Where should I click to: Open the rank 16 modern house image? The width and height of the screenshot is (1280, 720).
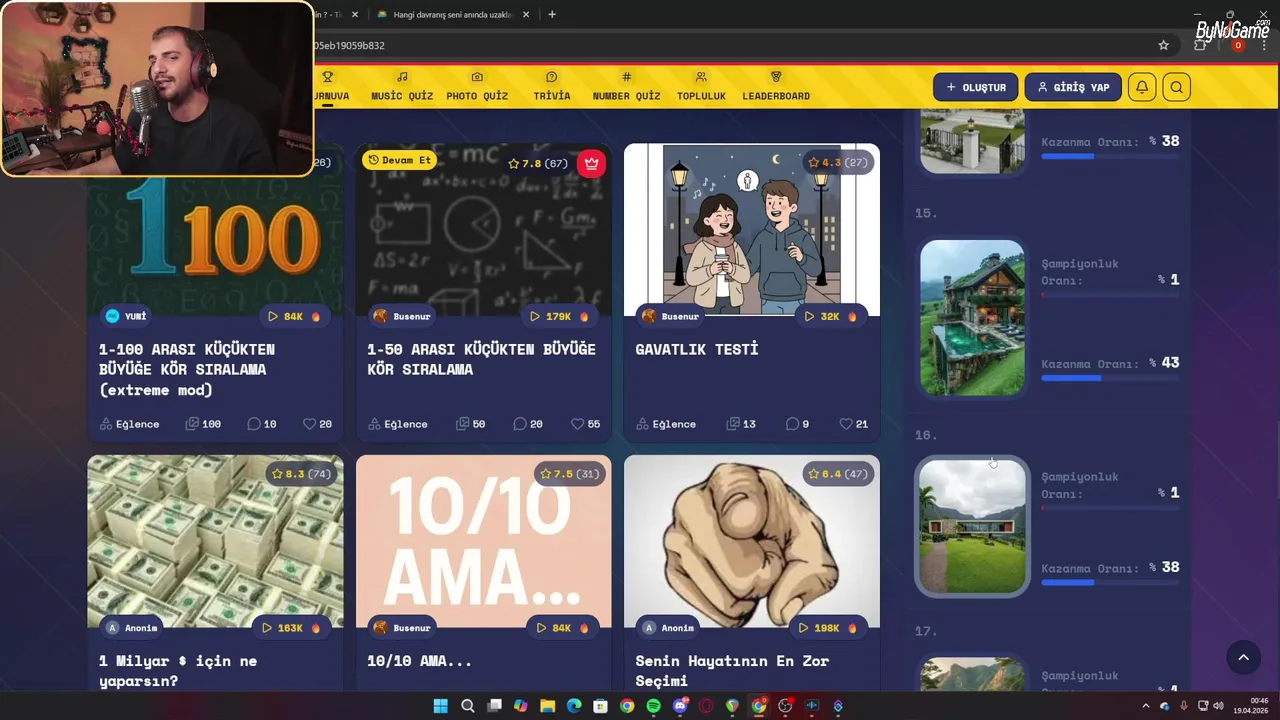[x=972, y=526]
